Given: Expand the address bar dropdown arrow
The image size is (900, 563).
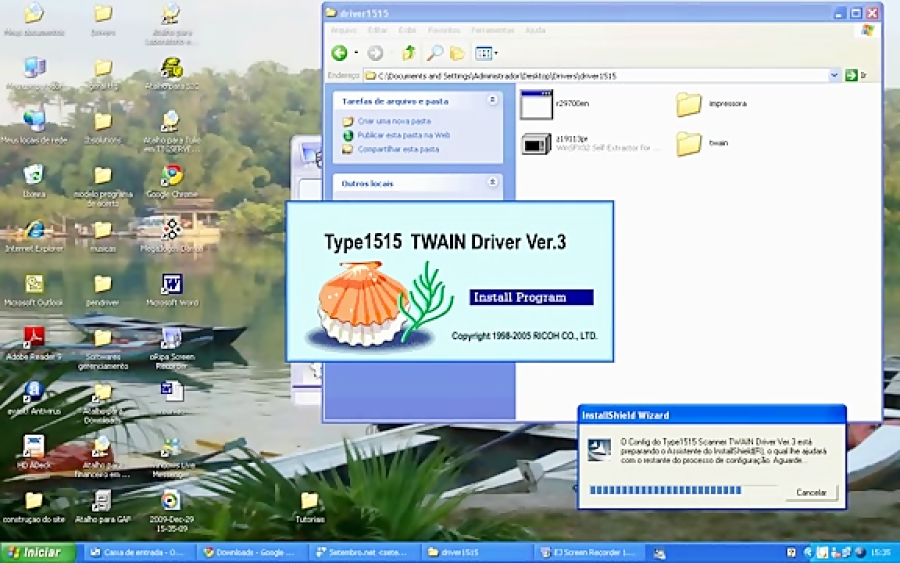Looking at the screenshot, I should click(x=834, y=75).
